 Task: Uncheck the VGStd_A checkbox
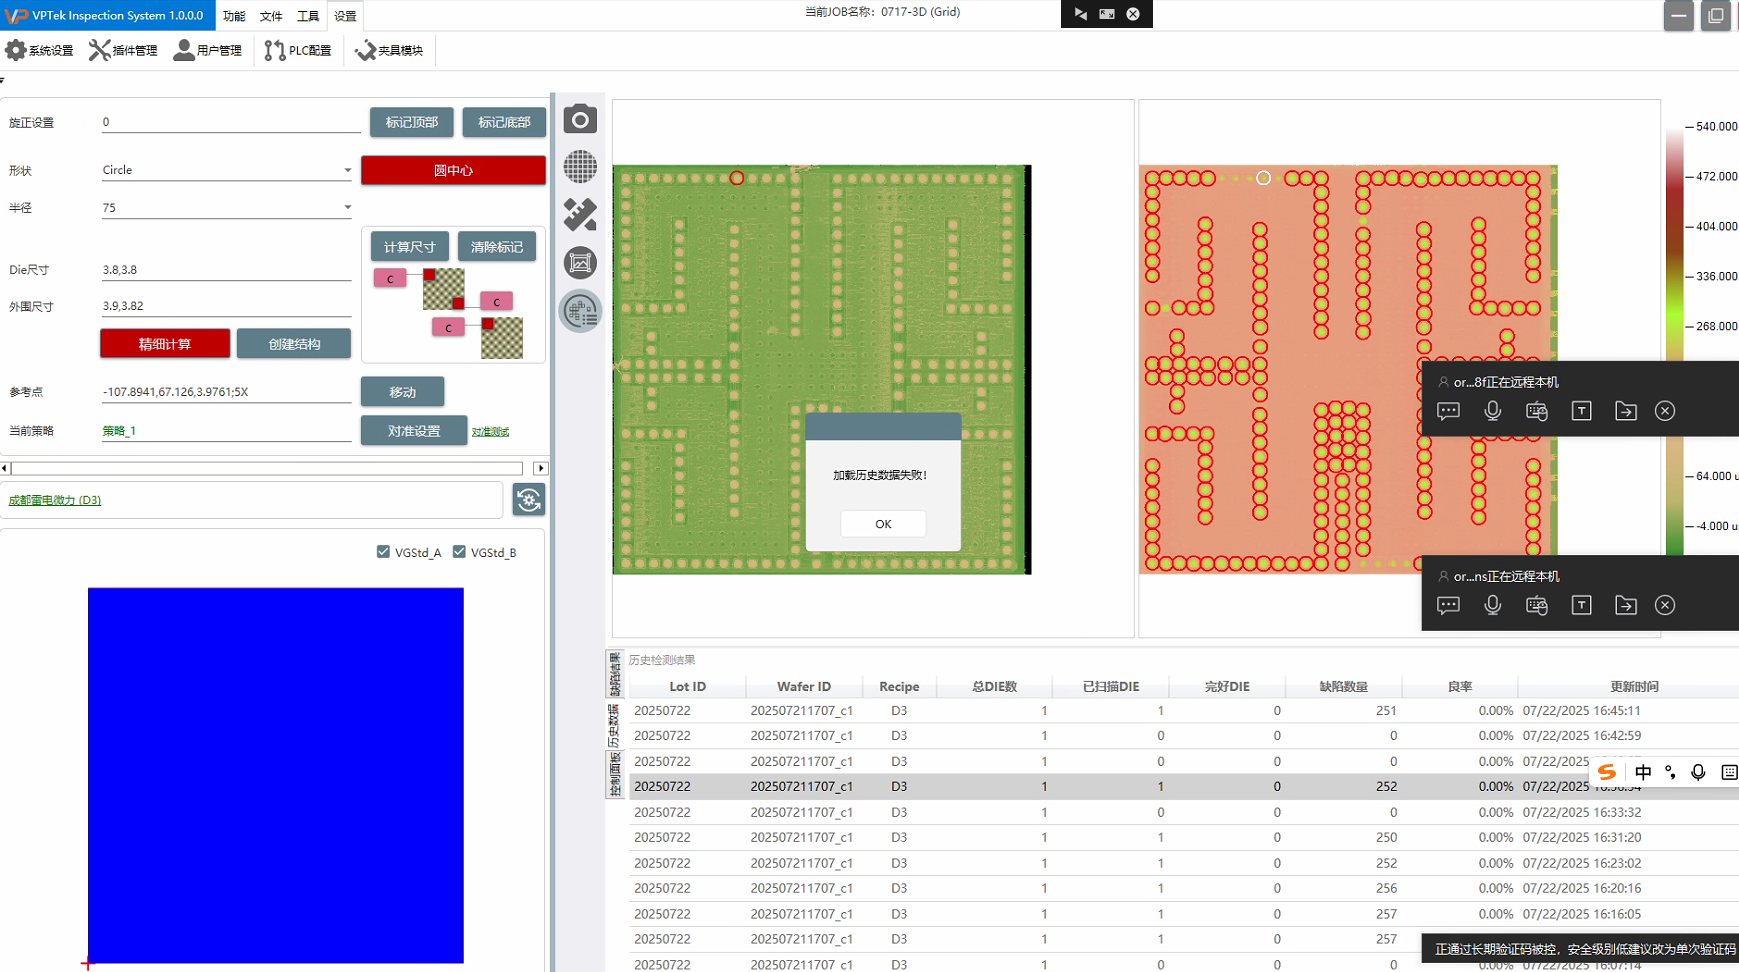tap(383, 552)
